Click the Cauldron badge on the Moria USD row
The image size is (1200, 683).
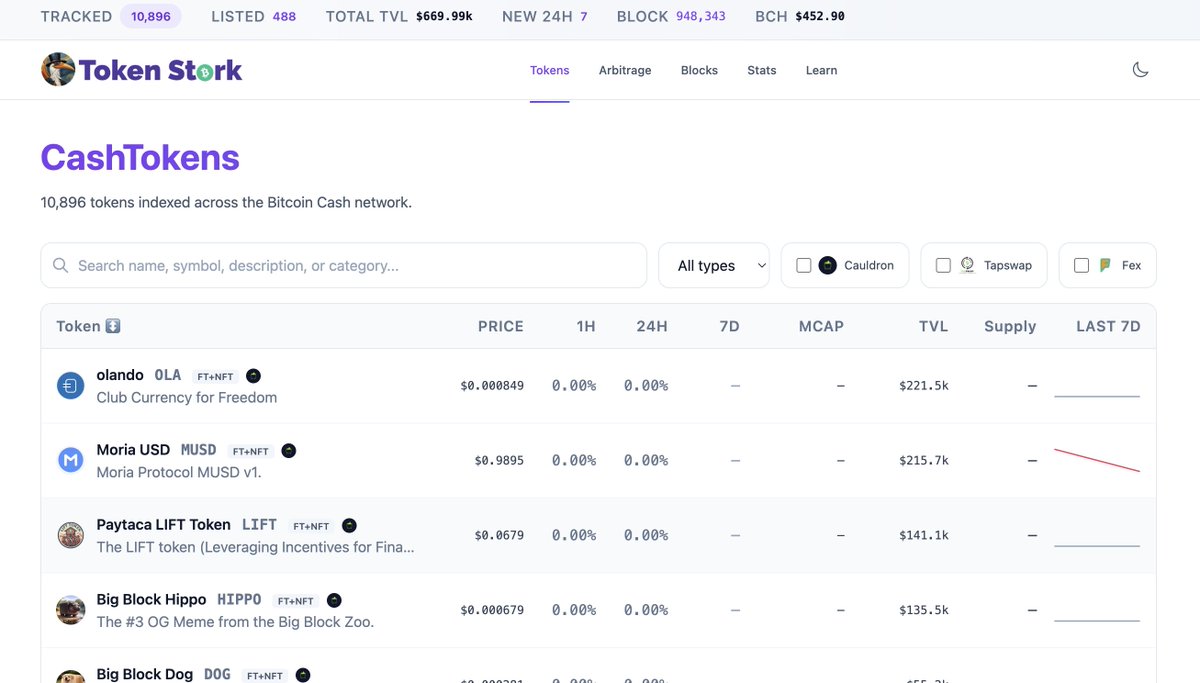pos(288,451)
